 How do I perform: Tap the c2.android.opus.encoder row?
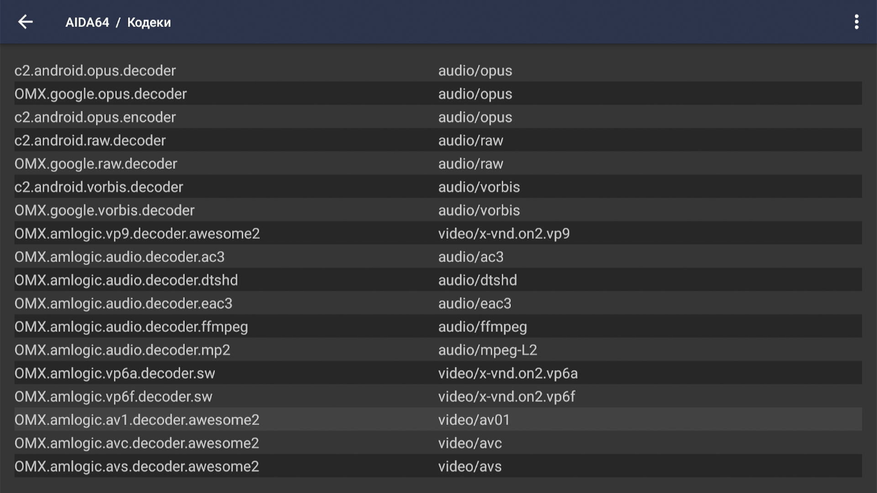click(95, 117)
